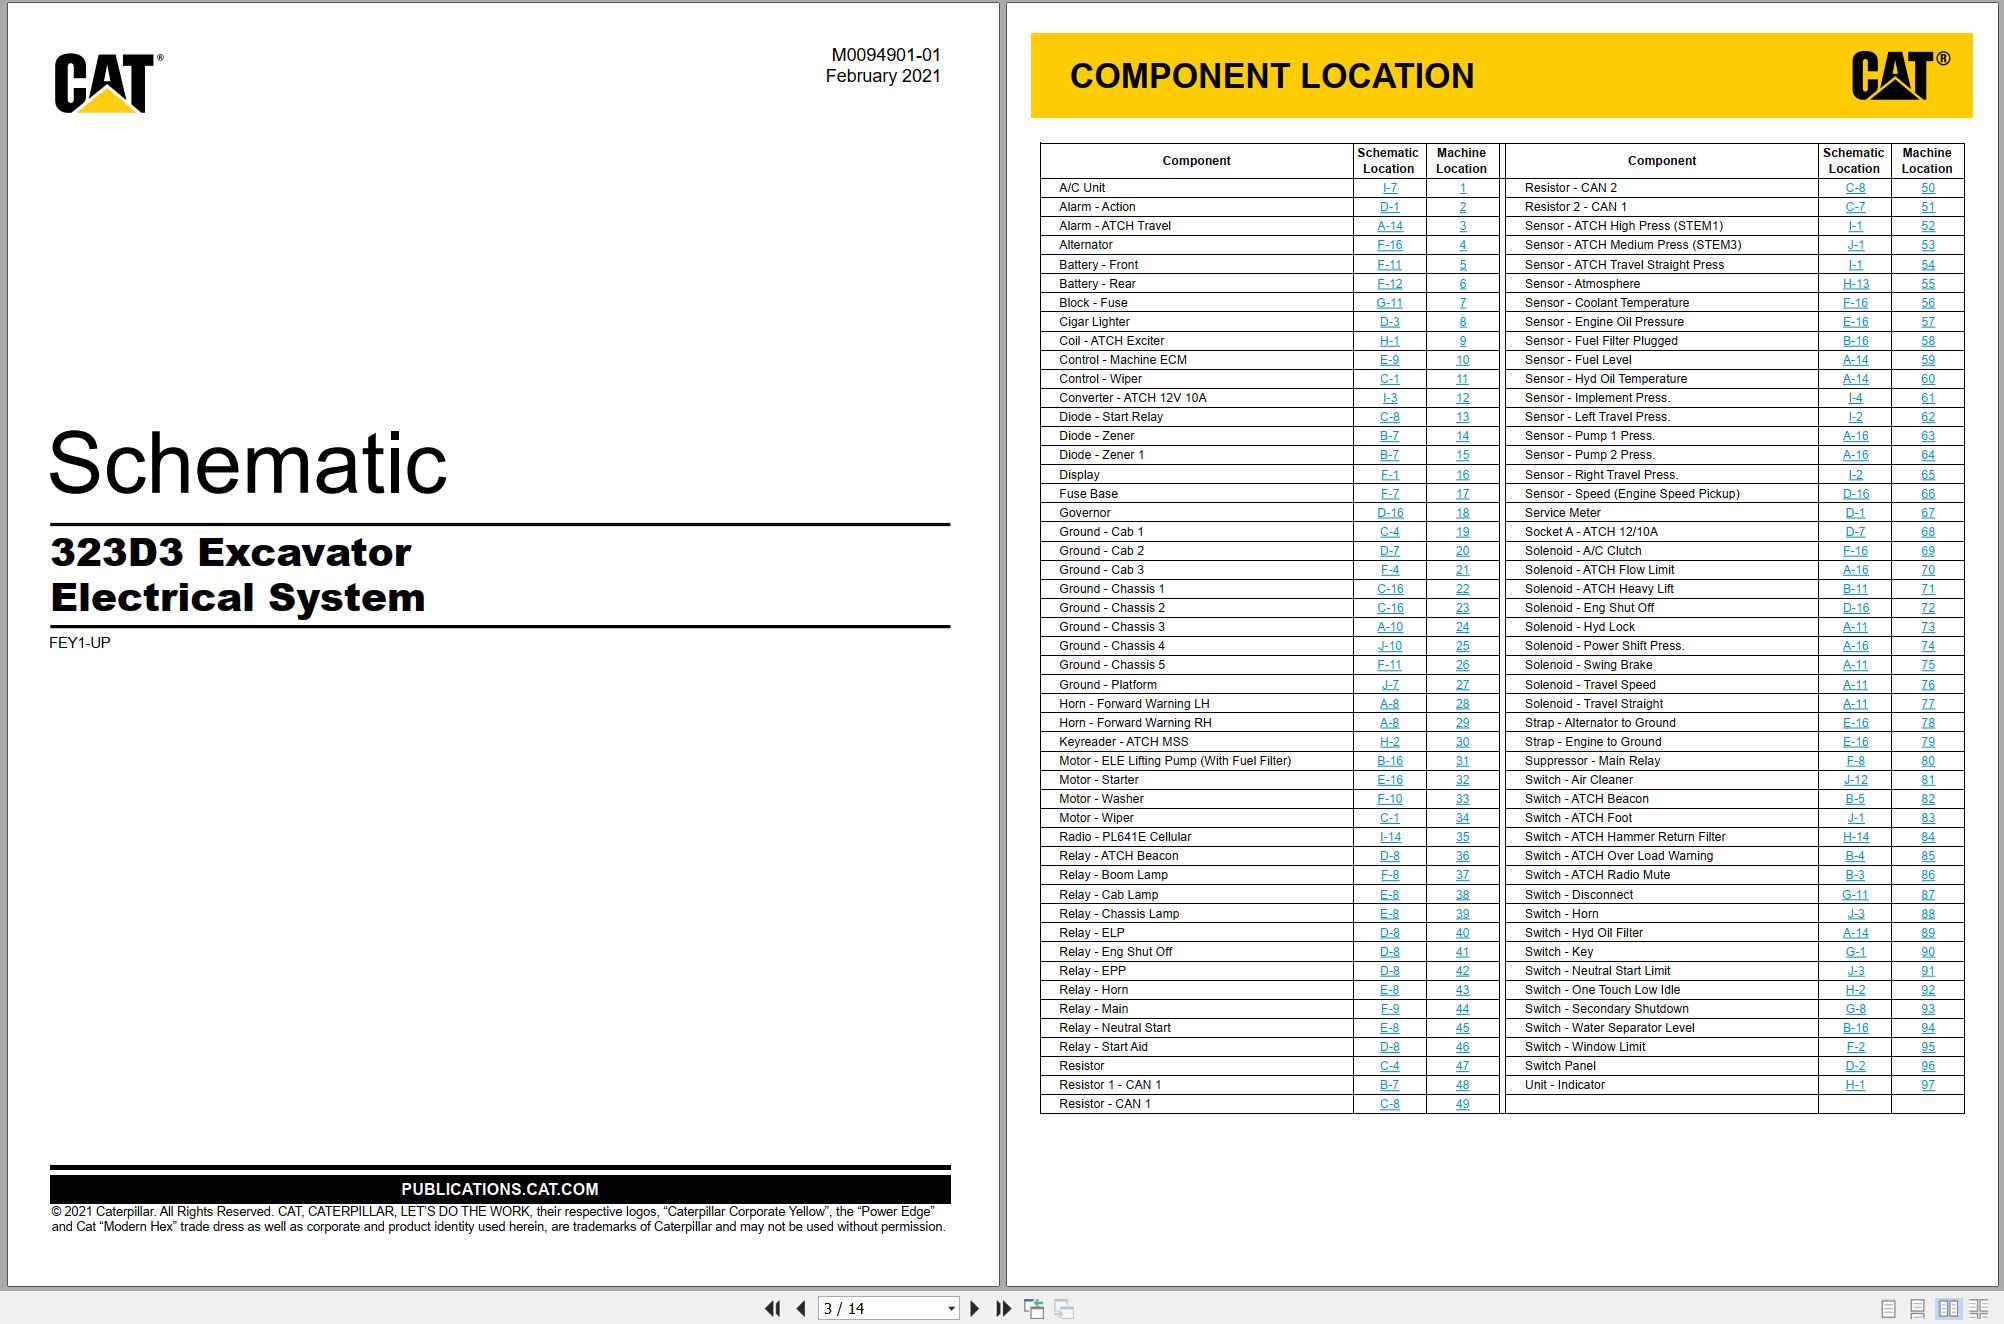Click document number M0094901-01
2004x1324 pixels.
886,55
